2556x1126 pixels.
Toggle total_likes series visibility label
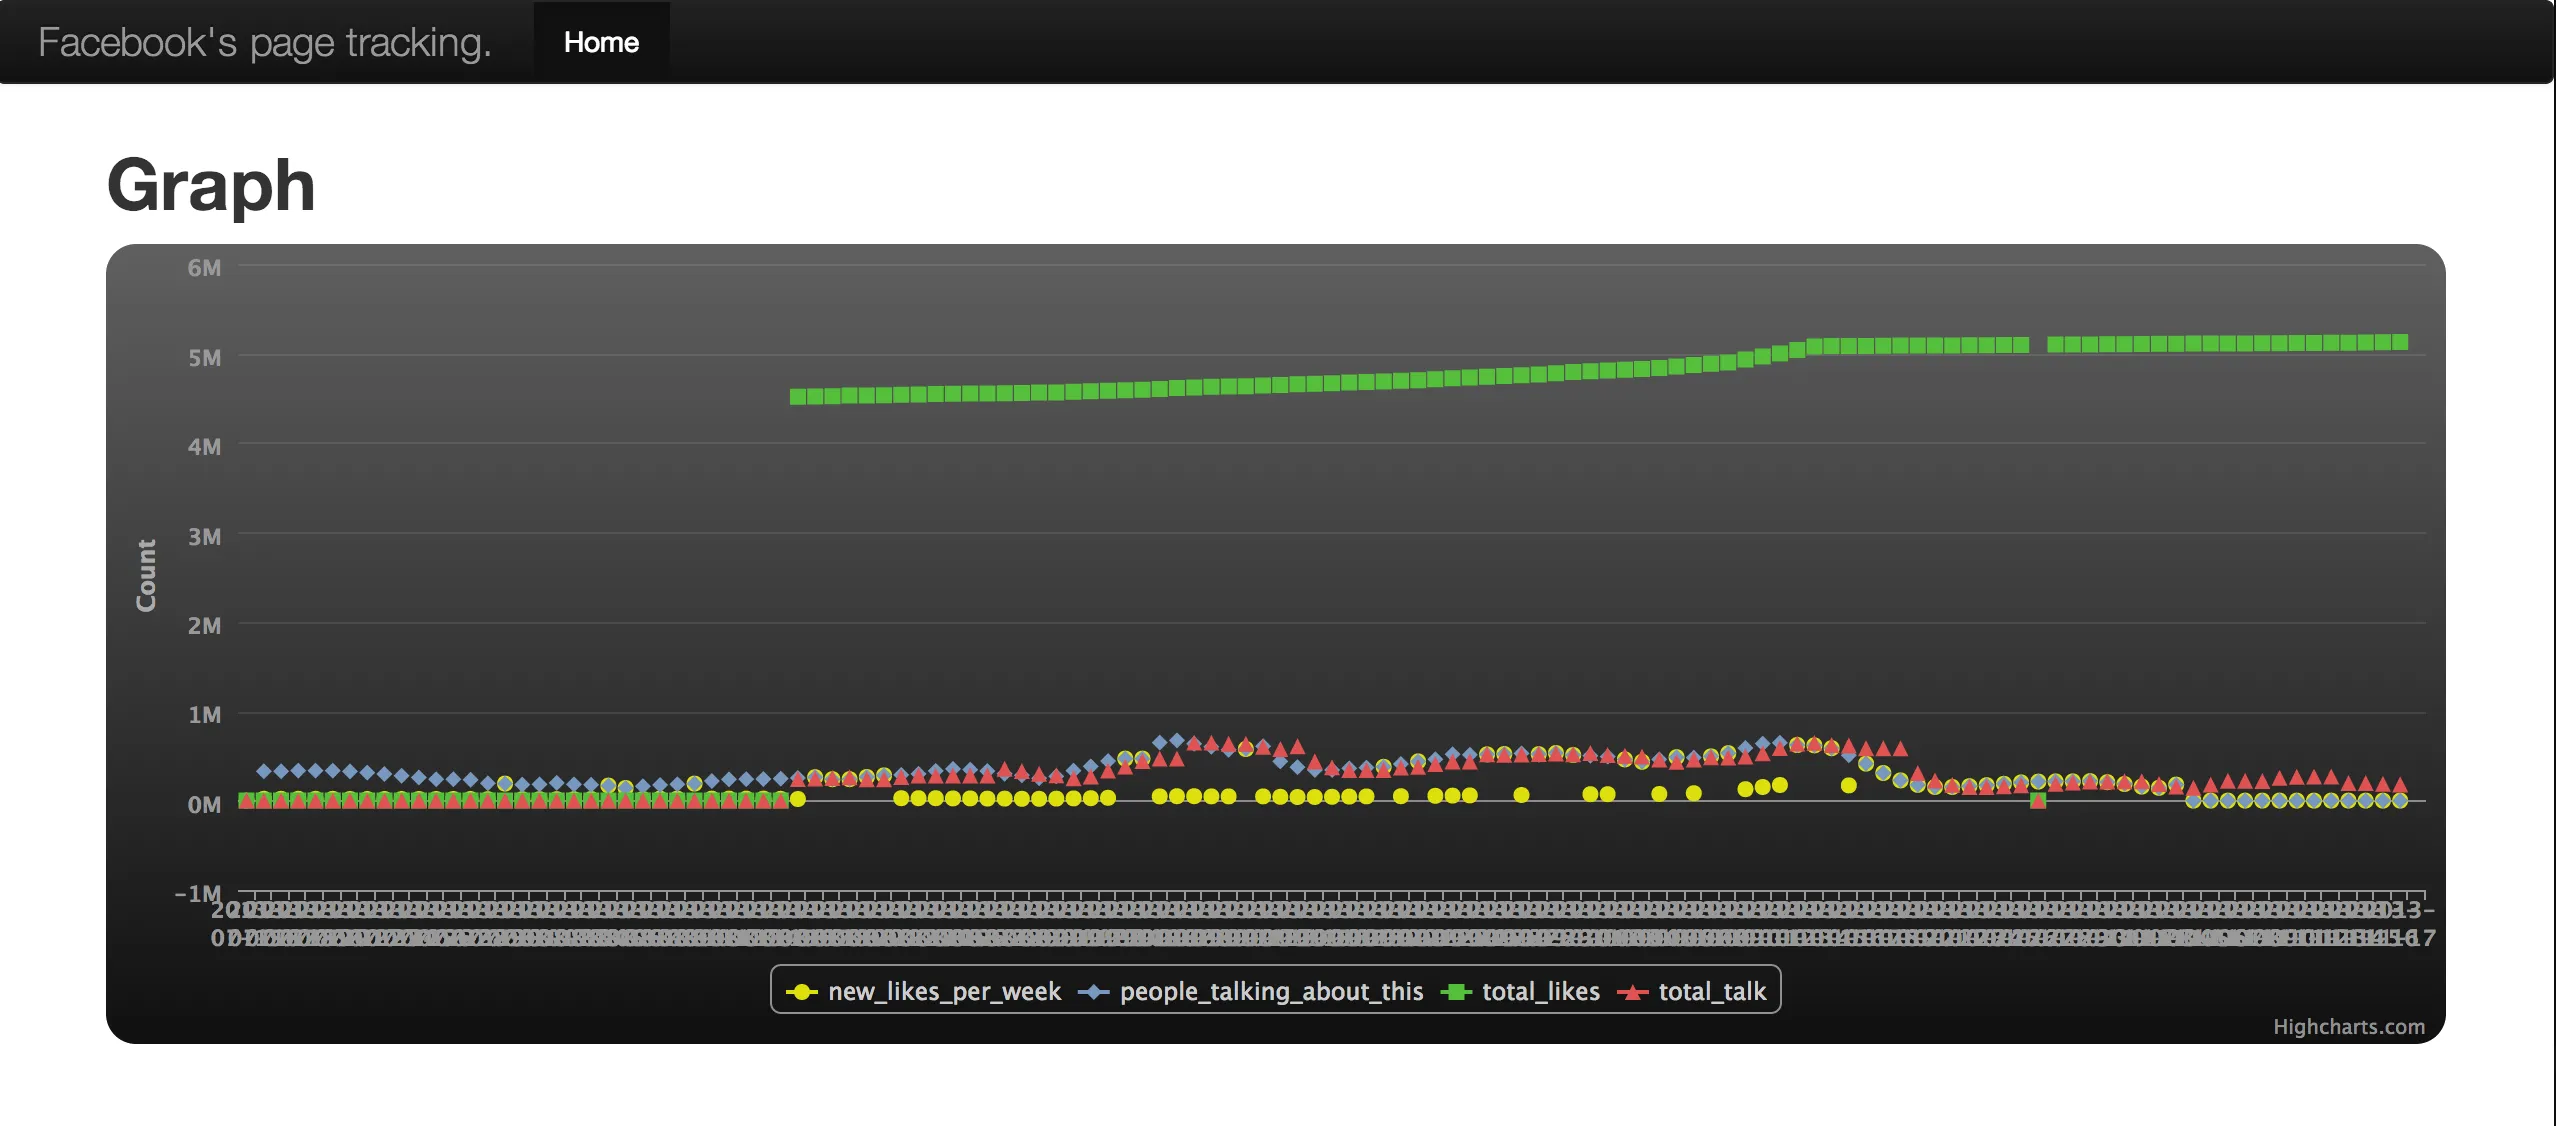coord(1540,992)
